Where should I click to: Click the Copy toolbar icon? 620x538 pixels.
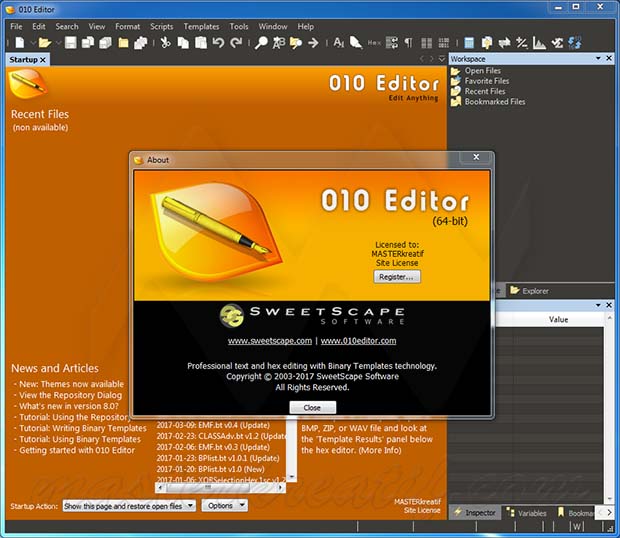[x=183, y=42]
